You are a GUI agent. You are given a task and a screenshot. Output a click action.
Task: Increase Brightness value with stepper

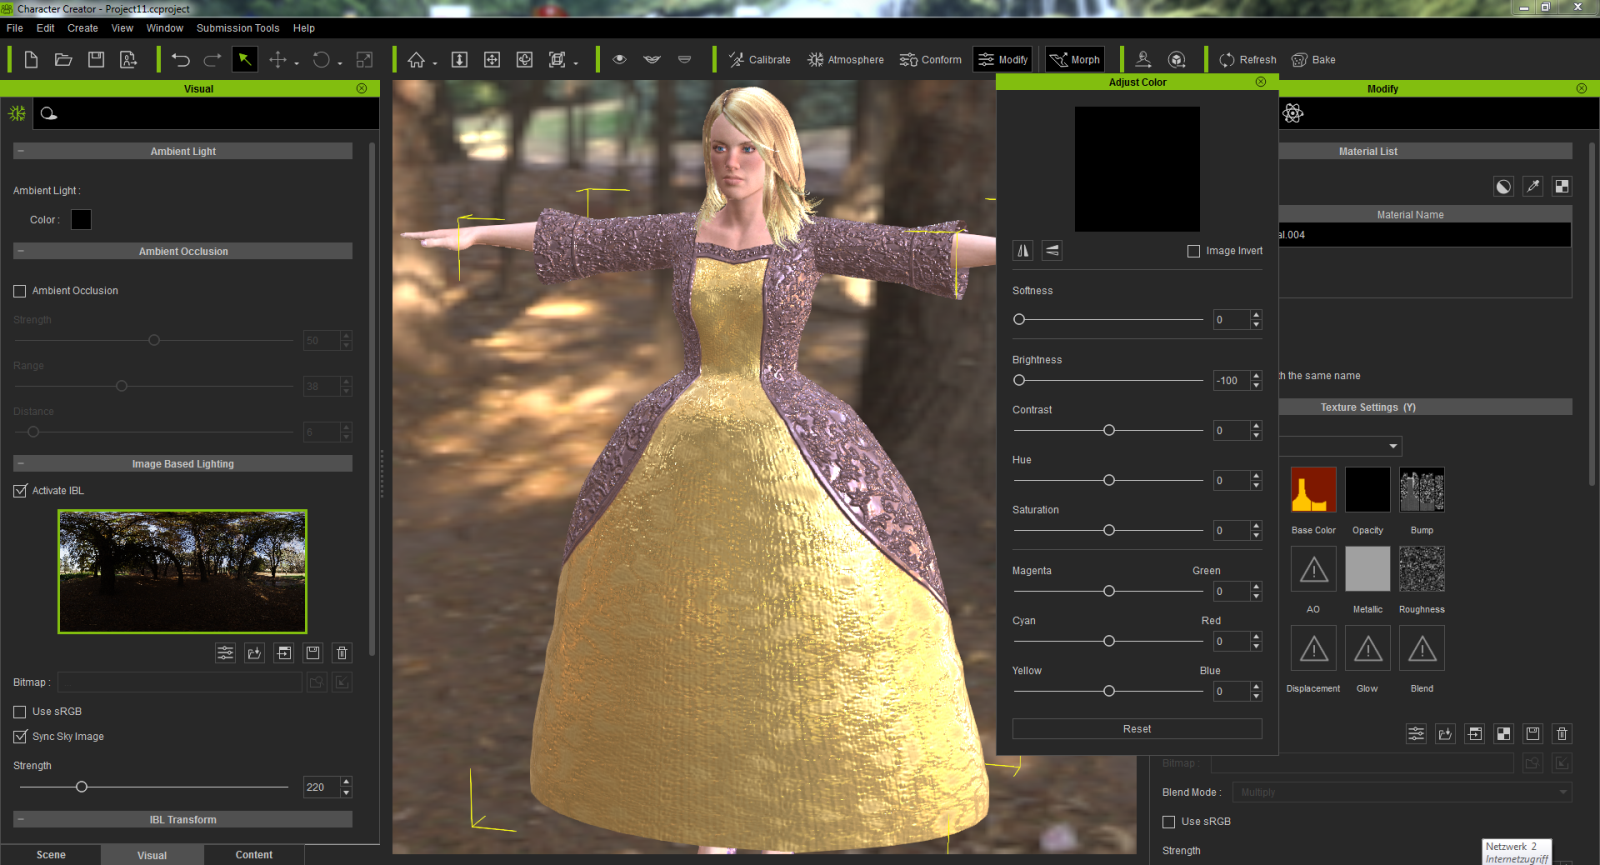[1256, 376]
